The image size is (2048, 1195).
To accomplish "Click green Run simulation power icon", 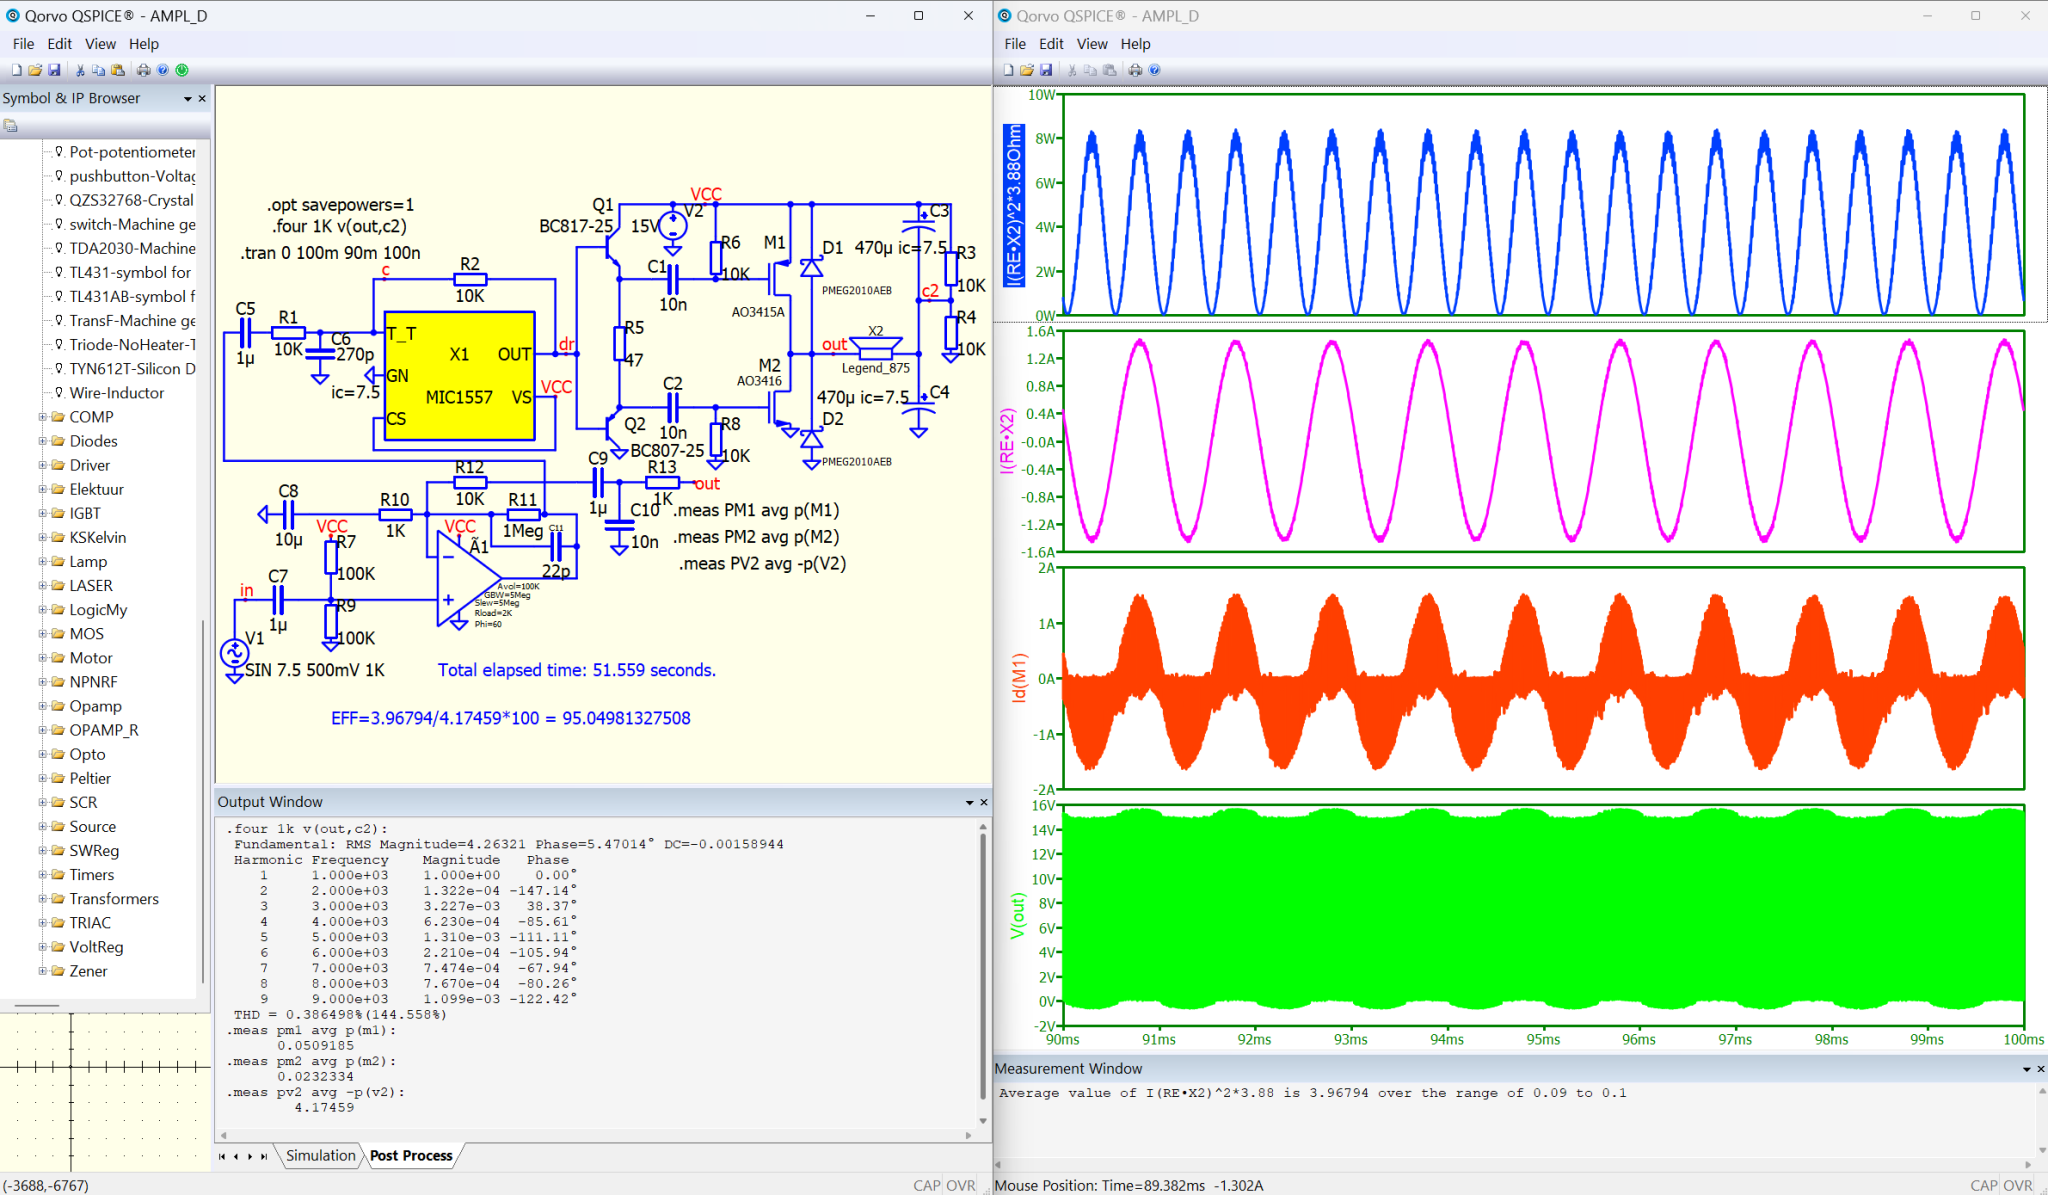I will (x=182, y=70).
